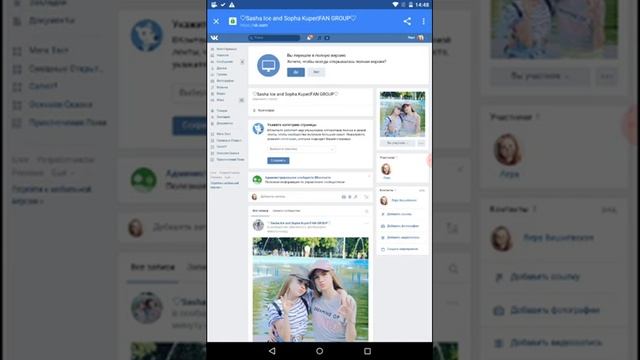Tap the Android back navigation button
The height and width of the screenshot is (360, 640).
272,351
